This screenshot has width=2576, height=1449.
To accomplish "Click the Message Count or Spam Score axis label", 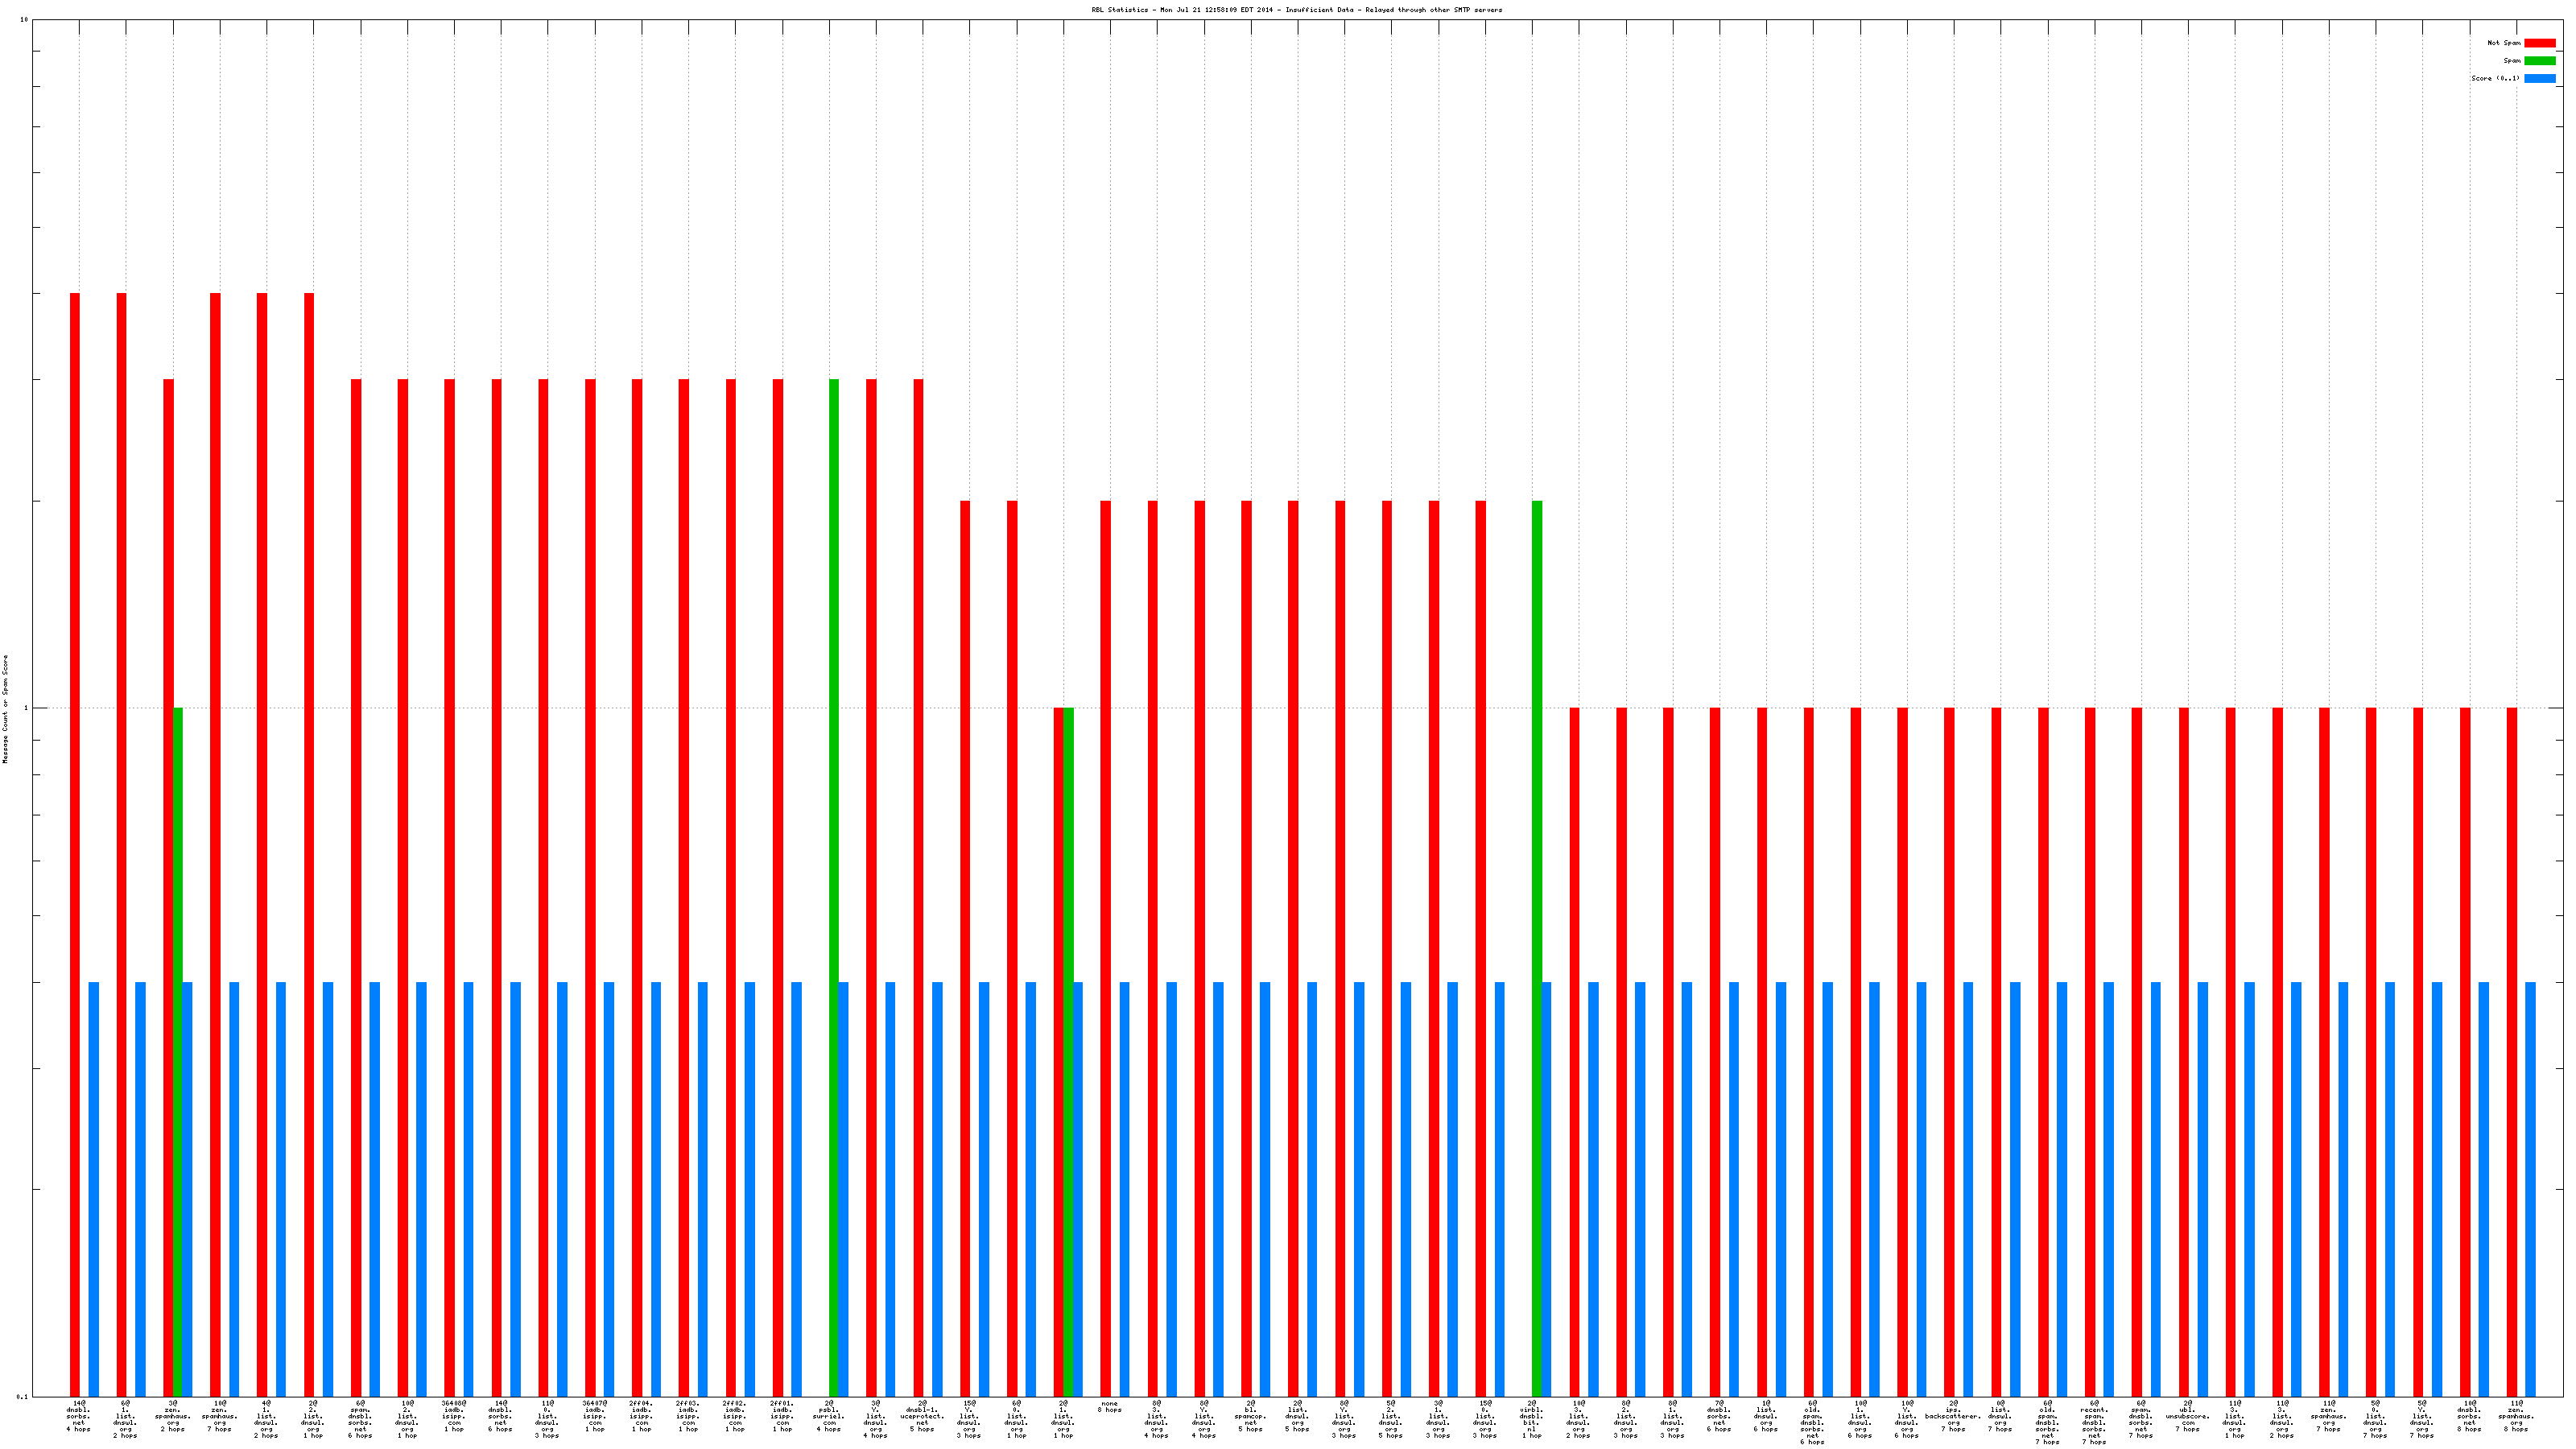I will click(5, 709).
